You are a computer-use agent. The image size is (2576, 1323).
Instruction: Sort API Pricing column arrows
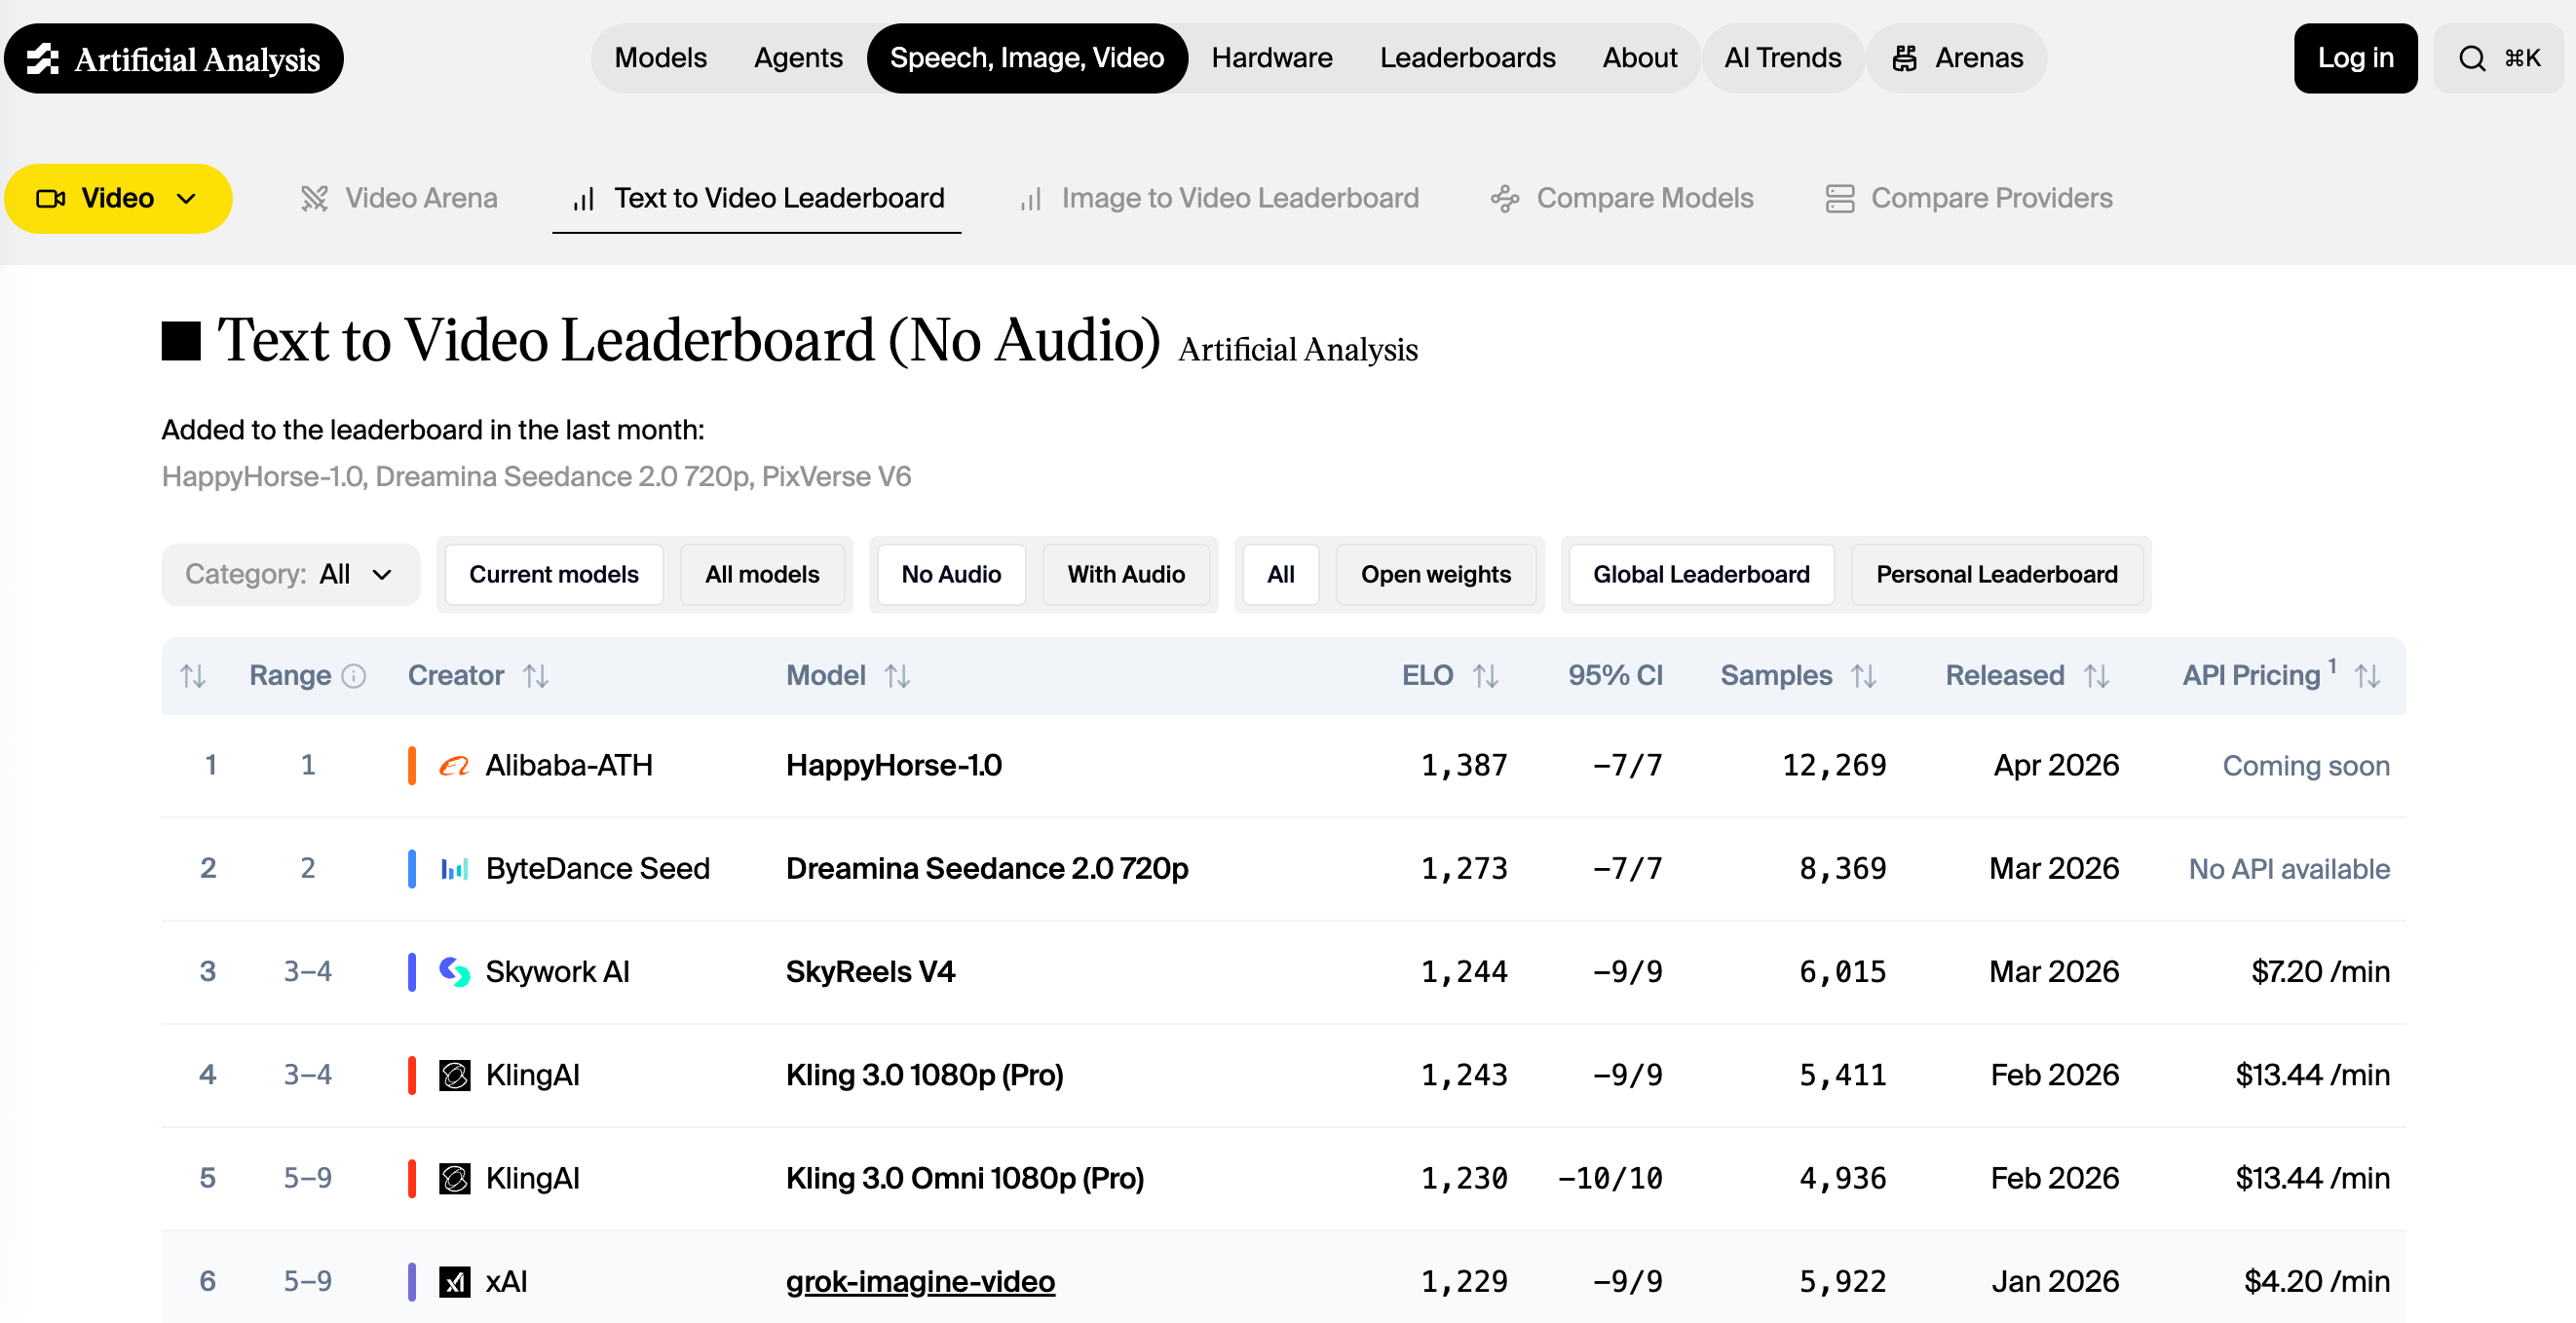pyautogui.click(x=2367, y=676)
